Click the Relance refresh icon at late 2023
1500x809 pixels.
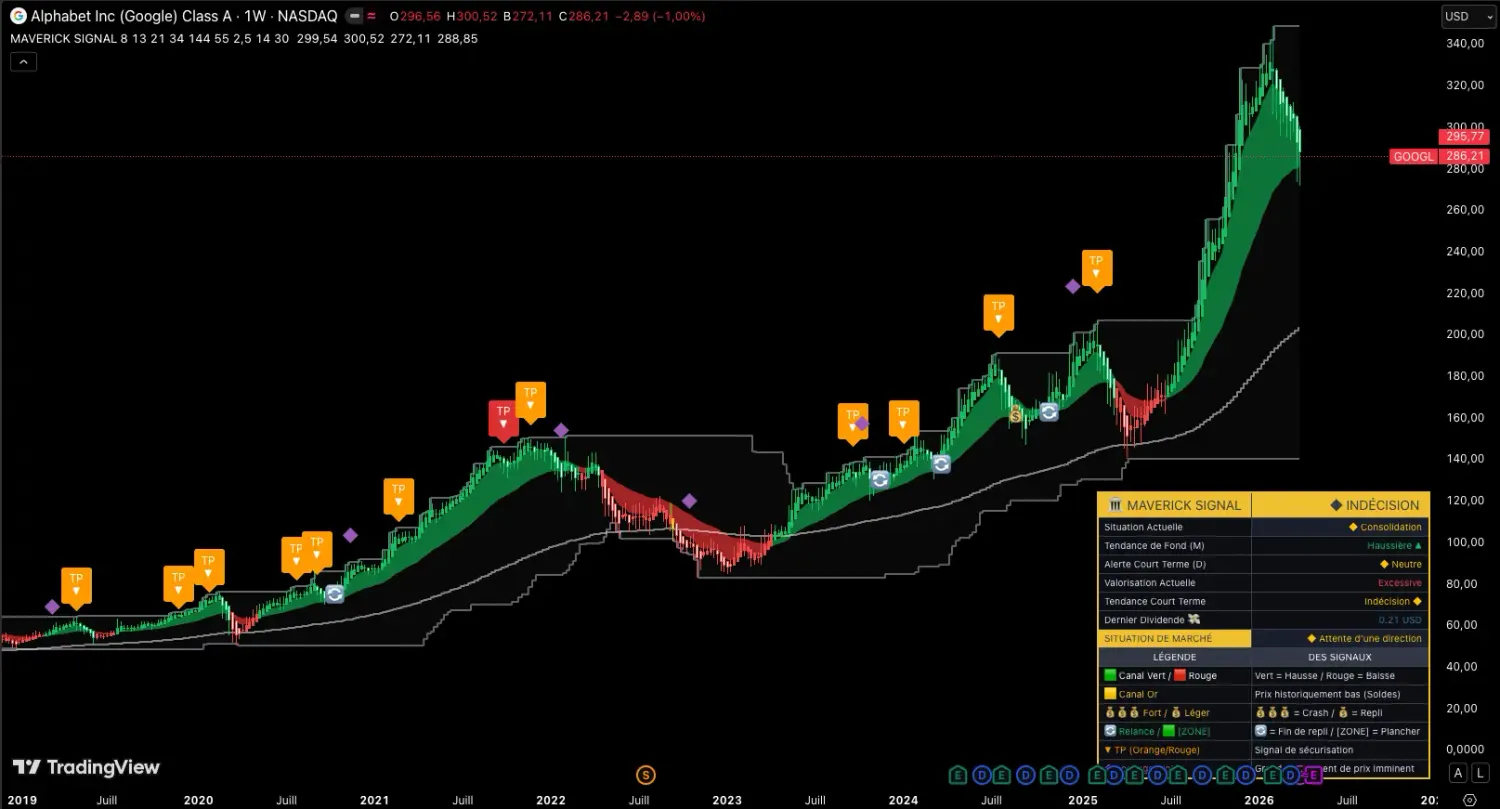[879, 479]
